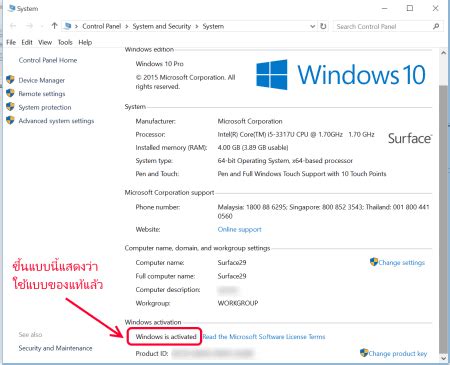This screenshot has width=450, height=365.
Task: Open address bar history dropdown
Action: [312, 26]
